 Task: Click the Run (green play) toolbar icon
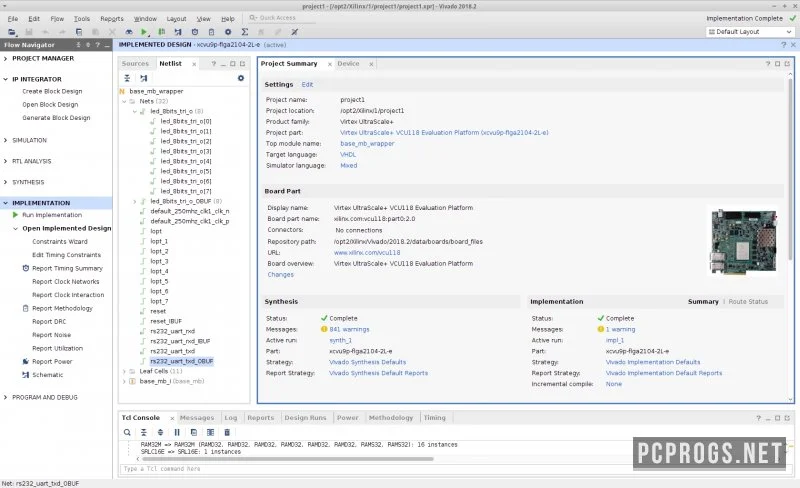click(144, 32)
